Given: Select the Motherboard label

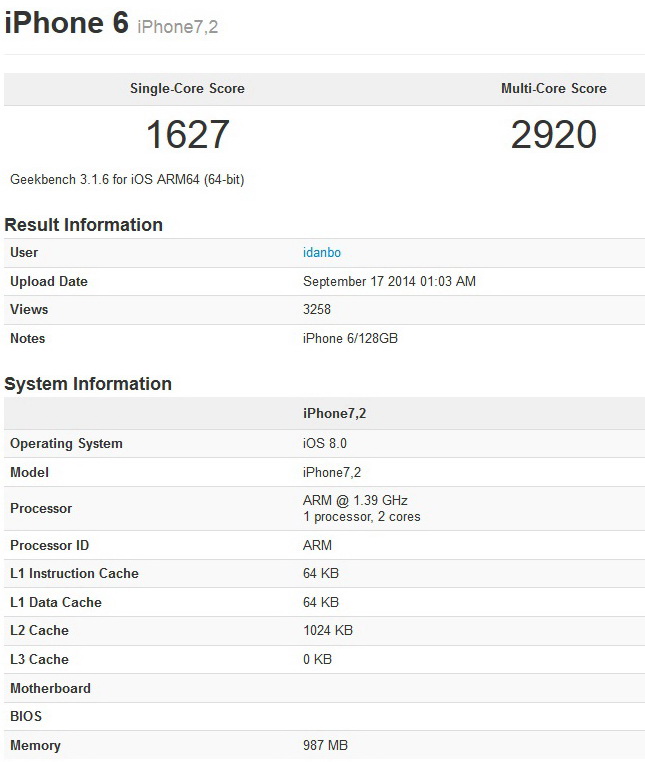Looking at the screenshot, I should [x=51, y=689].
